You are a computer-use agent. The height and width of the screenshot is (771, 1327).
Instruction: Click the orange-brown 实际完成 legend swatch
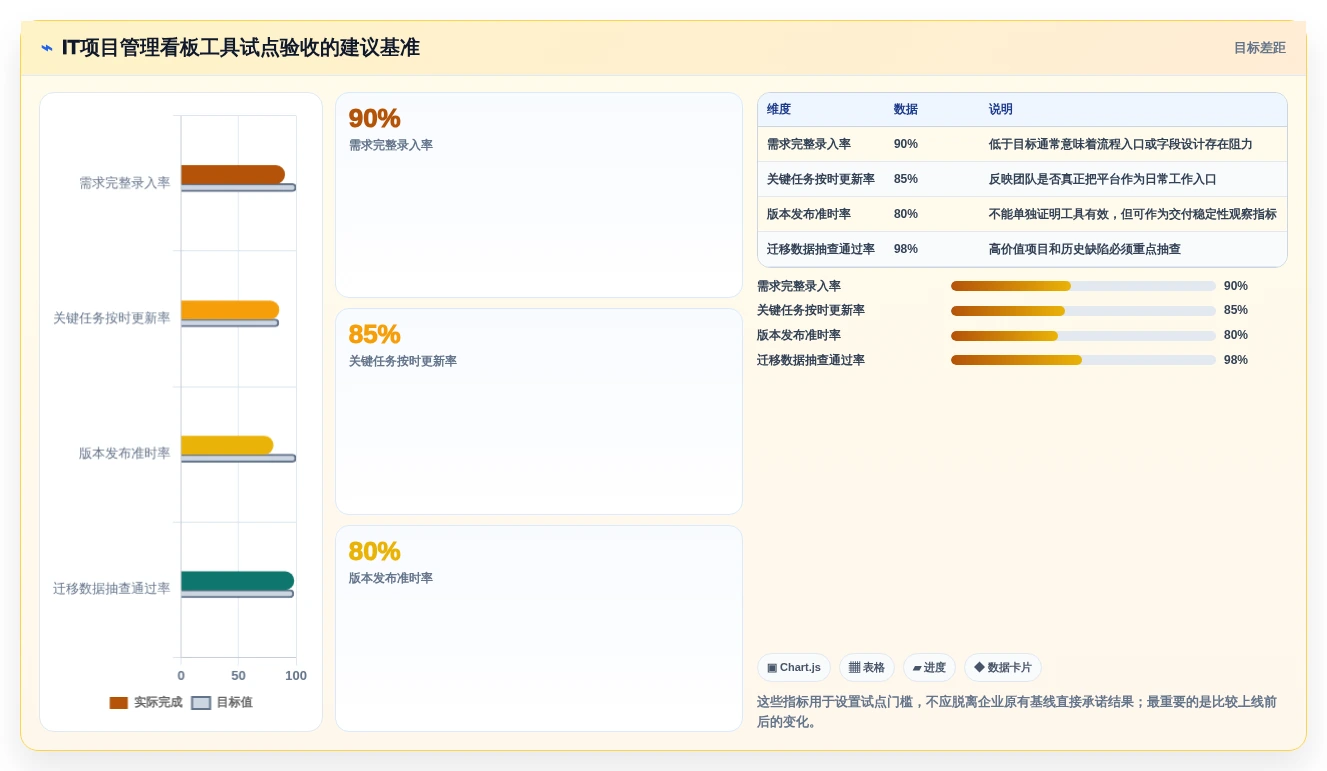coord(119,703)
